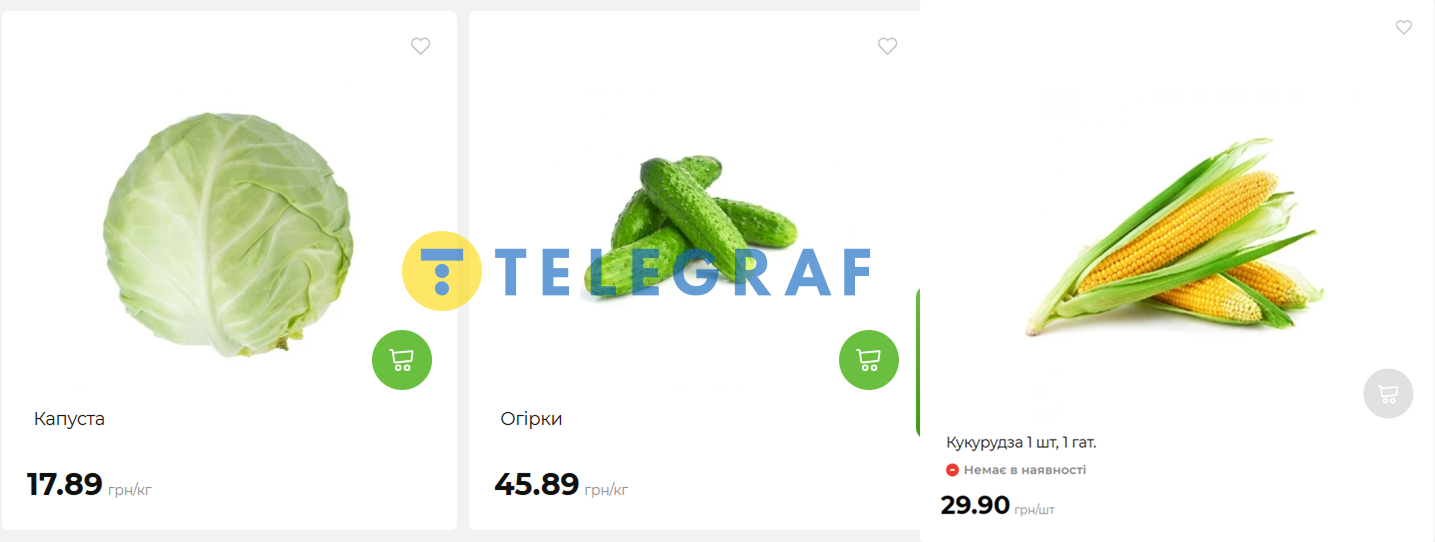Favorite the Огірки product via heart

click(887, 46)
